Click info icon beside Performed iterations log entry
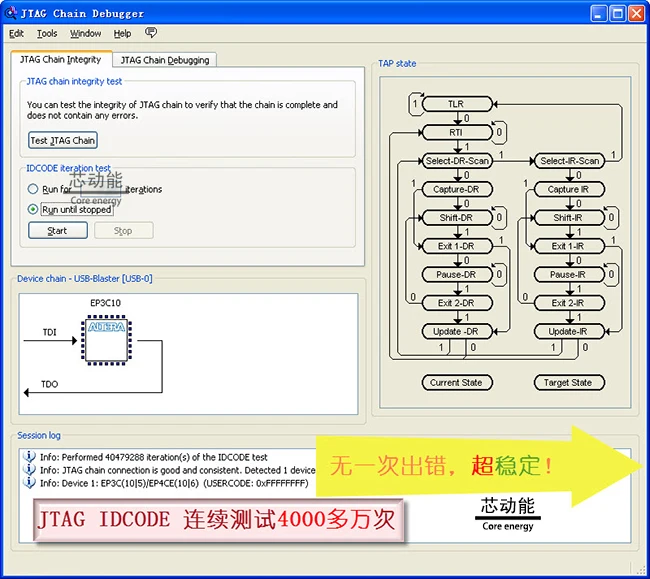The image size is (650, 579). click(29, 456)
